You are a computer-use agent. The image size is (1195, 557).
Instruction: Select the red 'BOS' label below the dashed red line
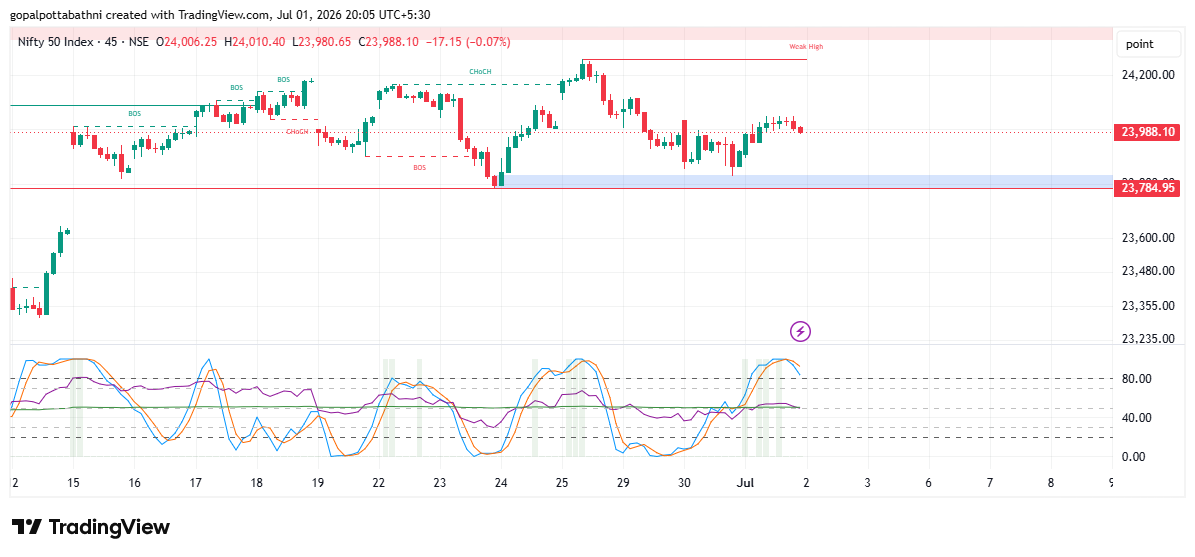[x=420, y=167]
